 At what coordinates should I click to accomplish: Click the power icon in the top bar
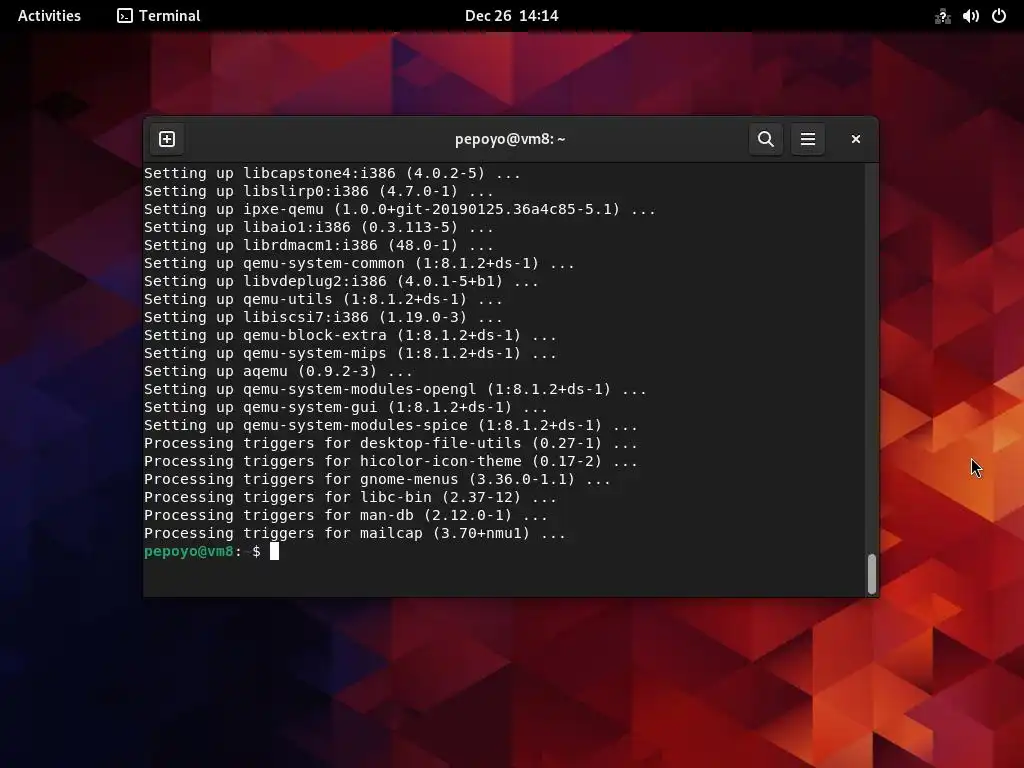[999, 16]
